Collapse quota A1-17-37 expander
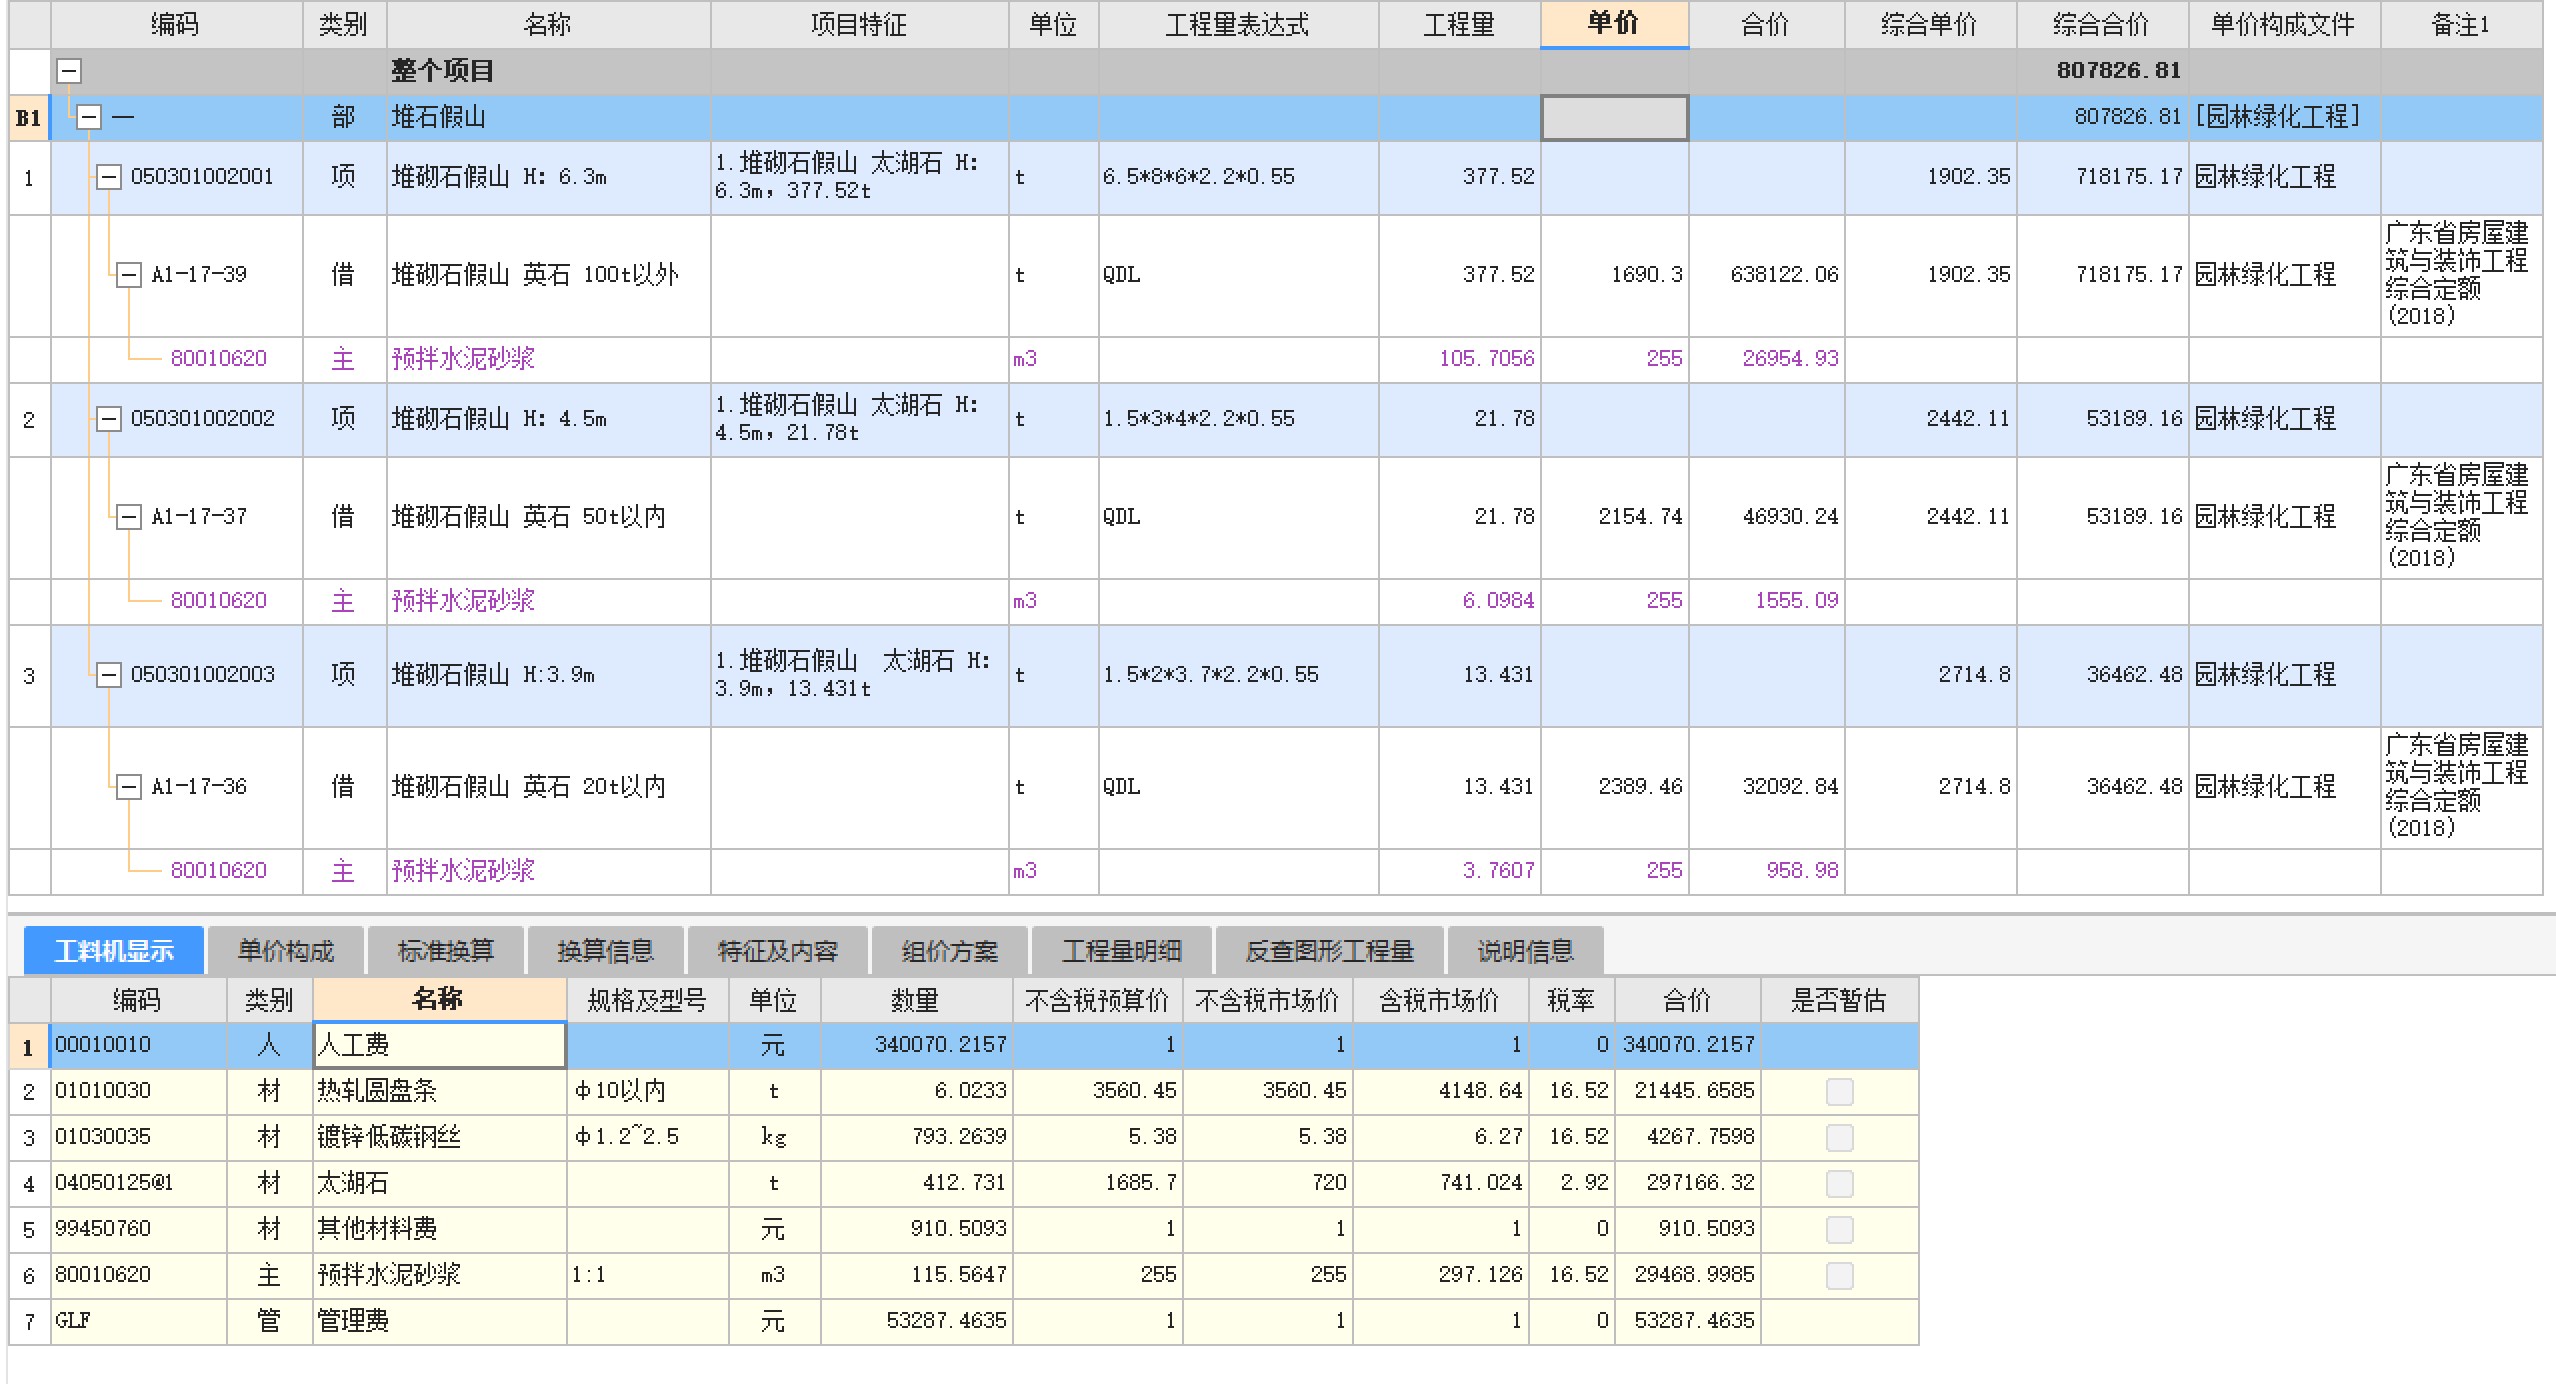2556x1384 pixels. 129,517
